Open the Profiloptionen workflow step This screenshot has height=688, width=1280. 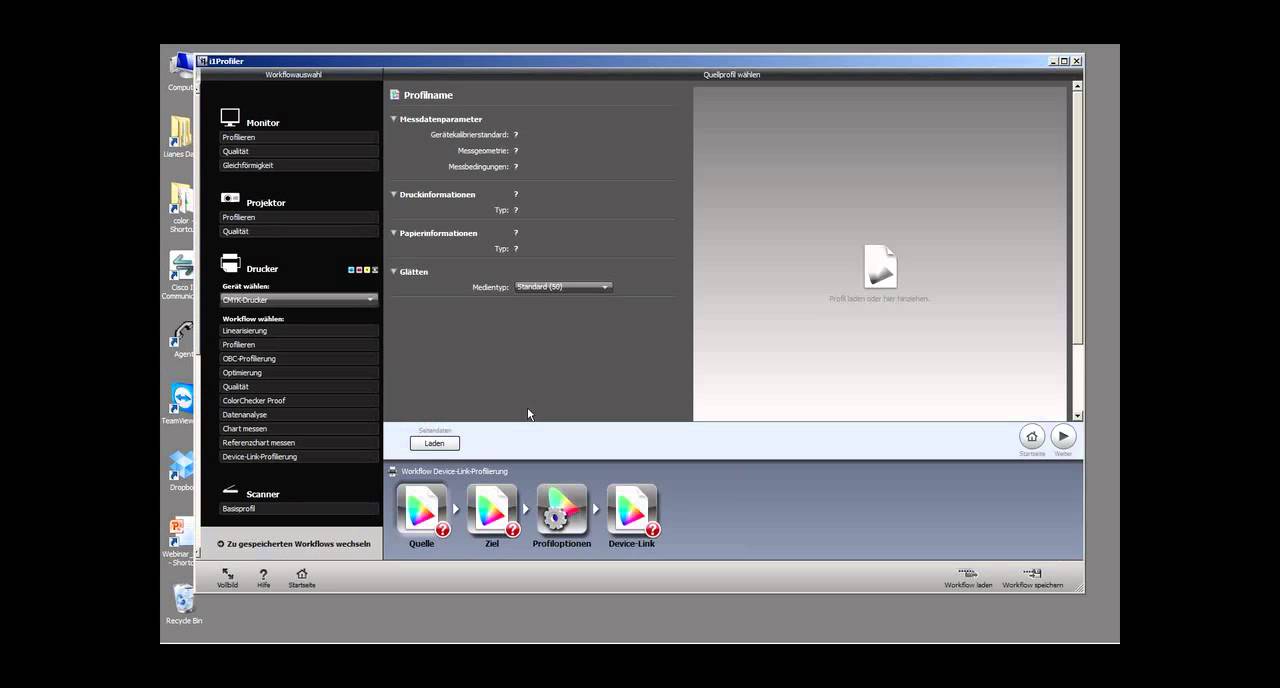coord(562,509)
